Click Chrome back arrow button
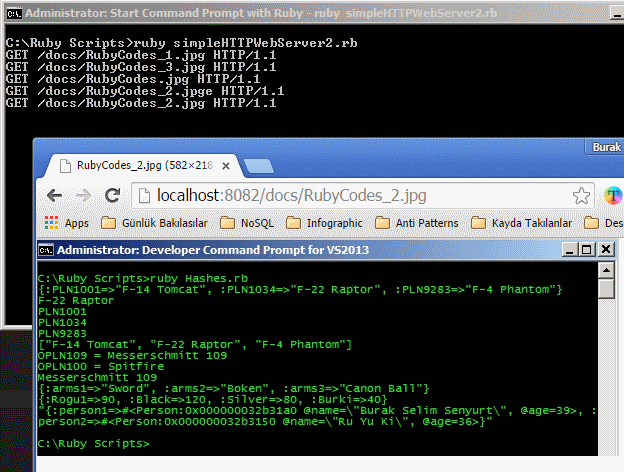Viewport: 624px width, 472px height. [x=55, y=195]
